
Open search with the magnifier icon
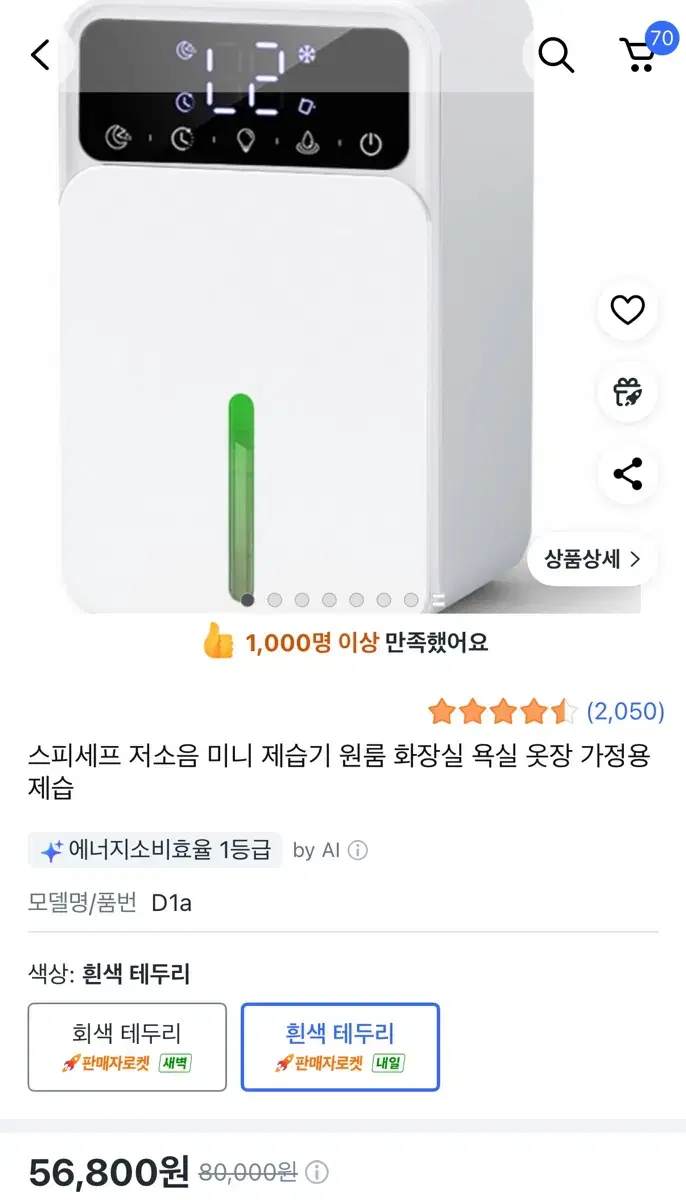tap(556, 55)
